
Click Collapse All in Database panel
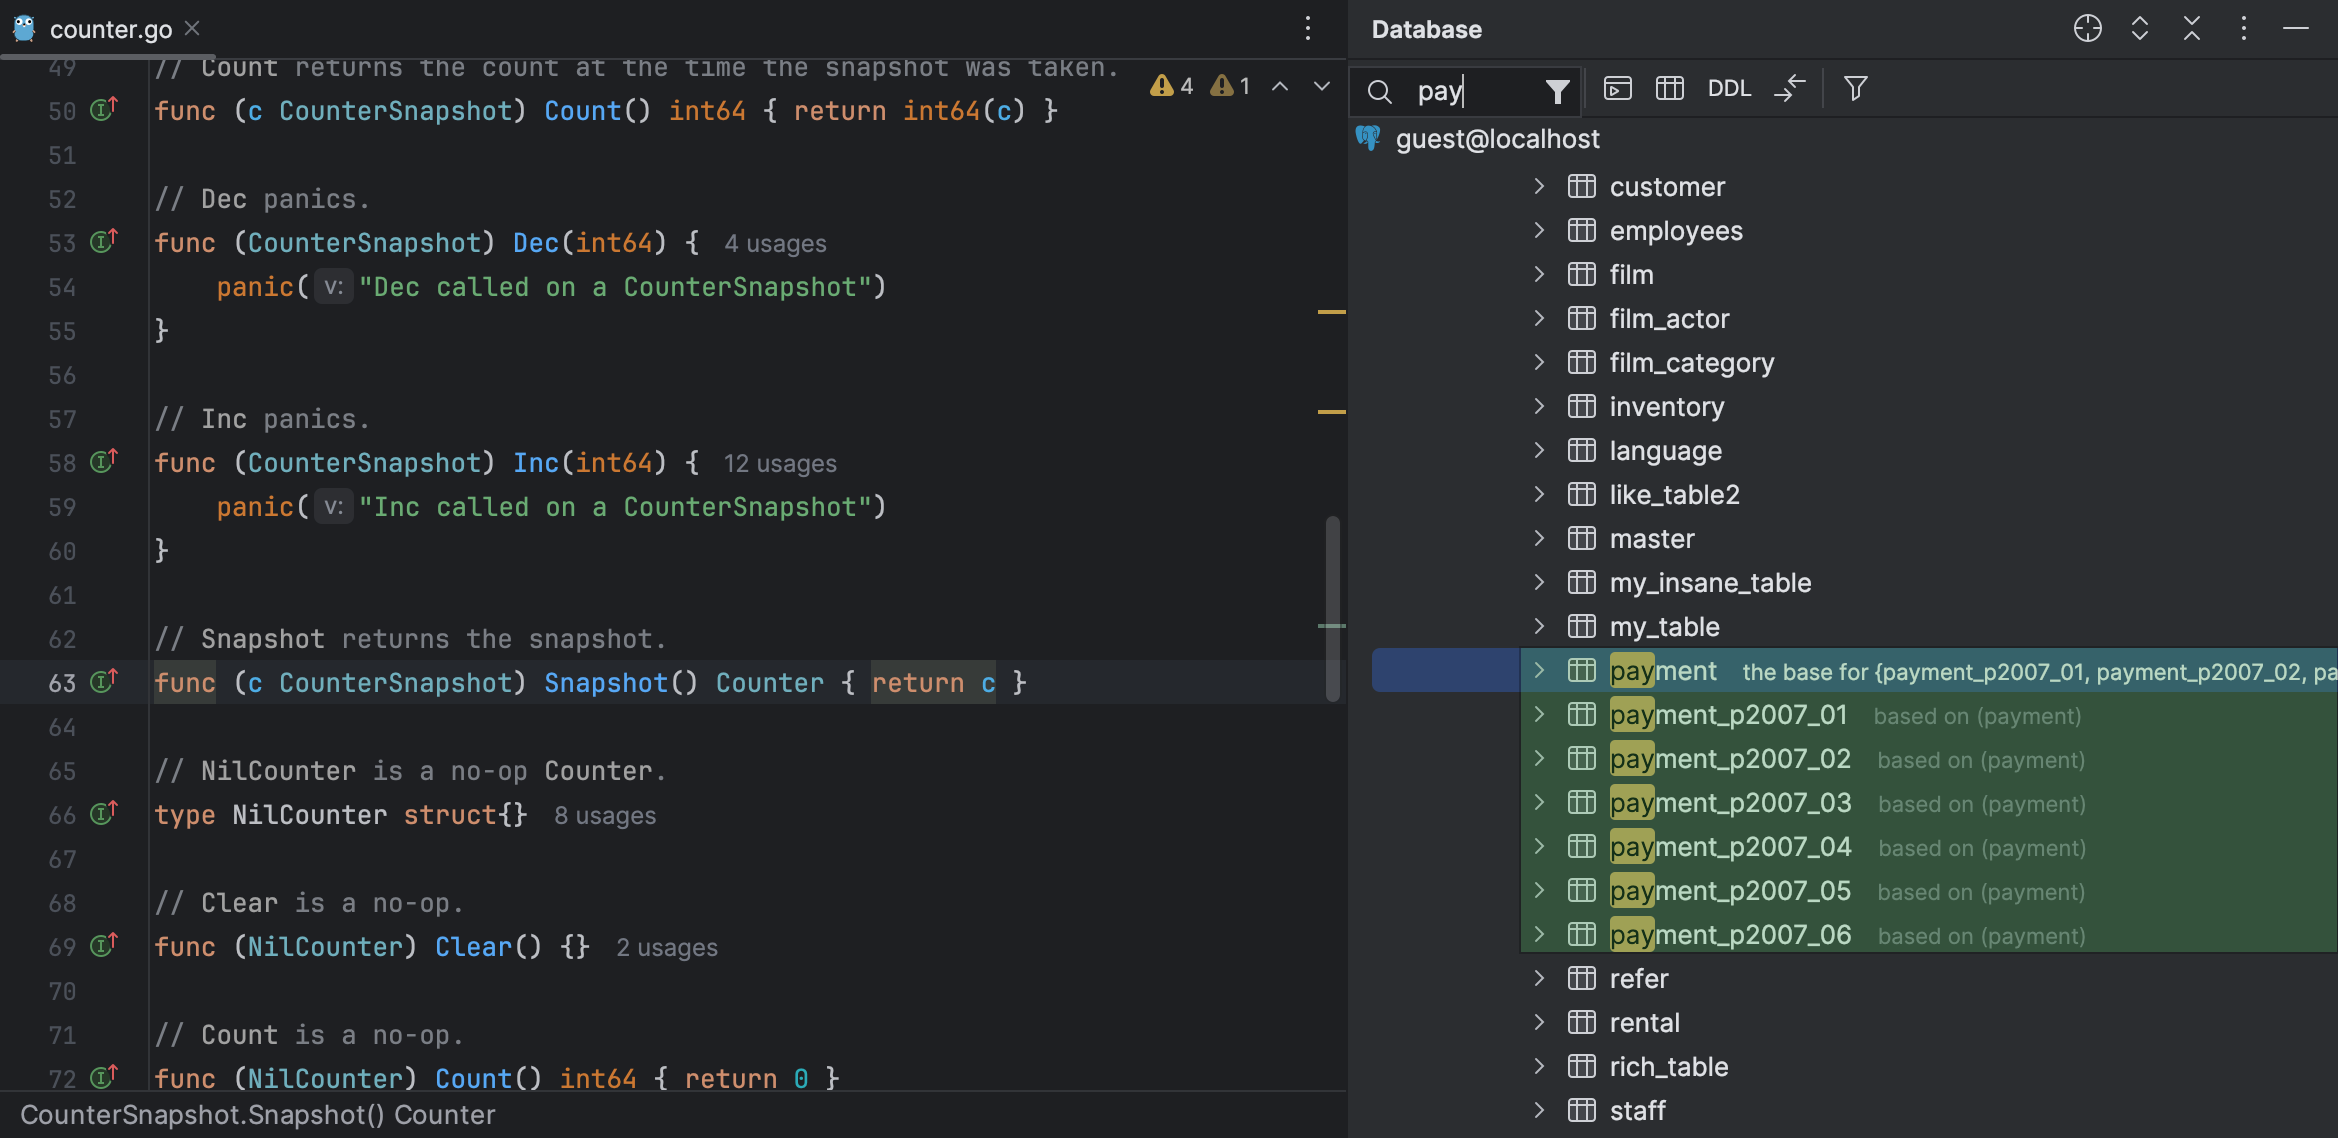point(2191,29)
